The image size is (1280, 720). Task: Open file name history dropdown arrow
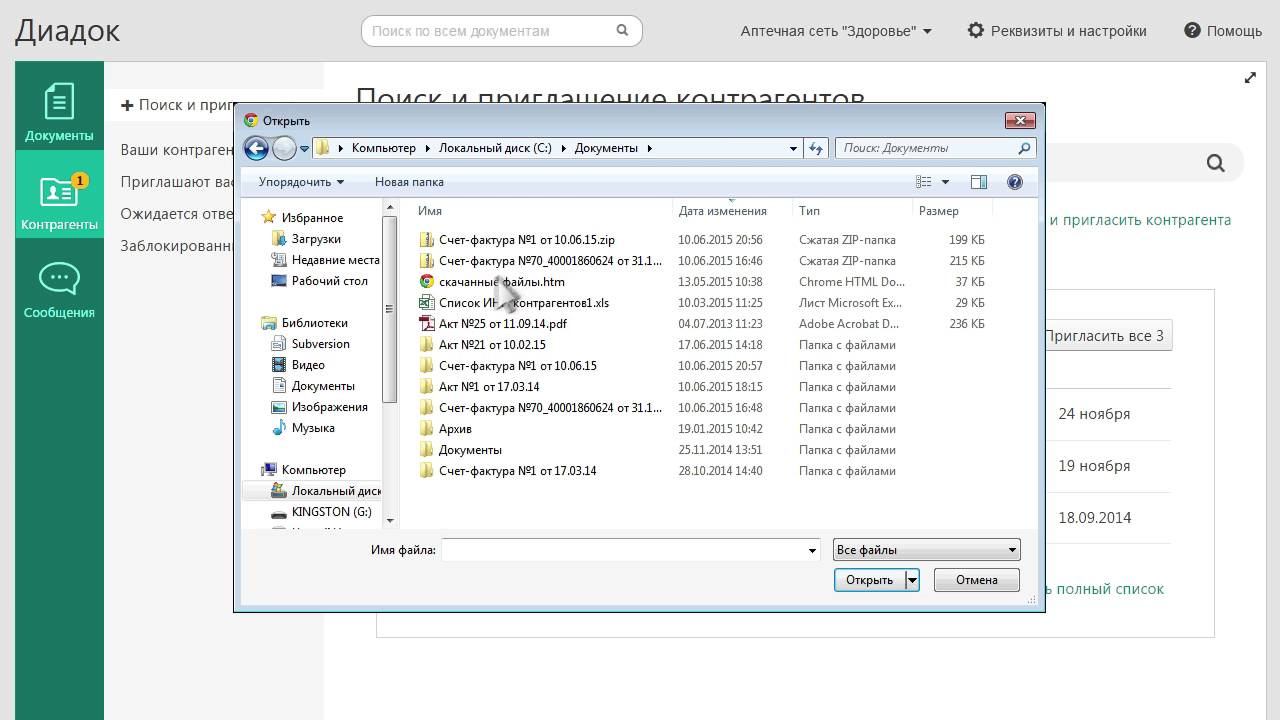coord(812,550)
